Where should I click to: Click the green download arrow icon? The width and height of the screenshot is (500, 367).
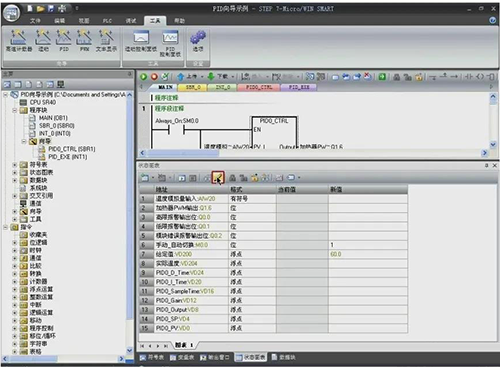[x=211, y=77]
